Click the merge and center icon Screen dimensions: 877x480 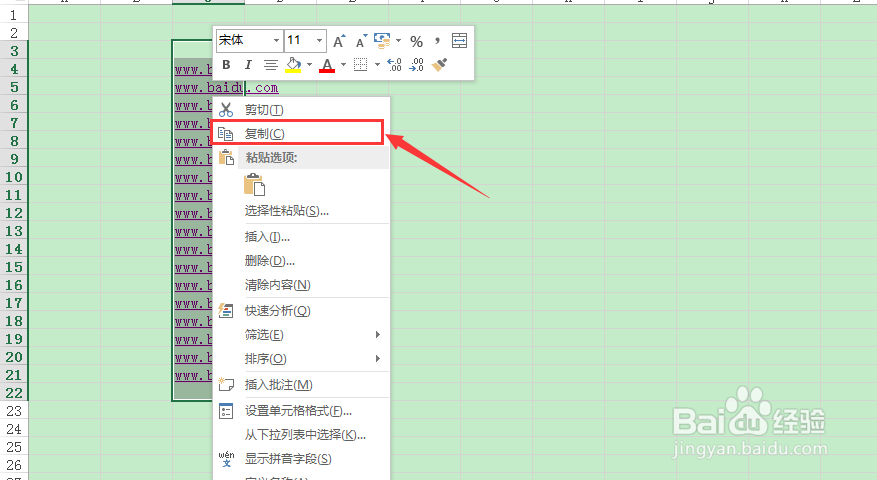(459, 40)
